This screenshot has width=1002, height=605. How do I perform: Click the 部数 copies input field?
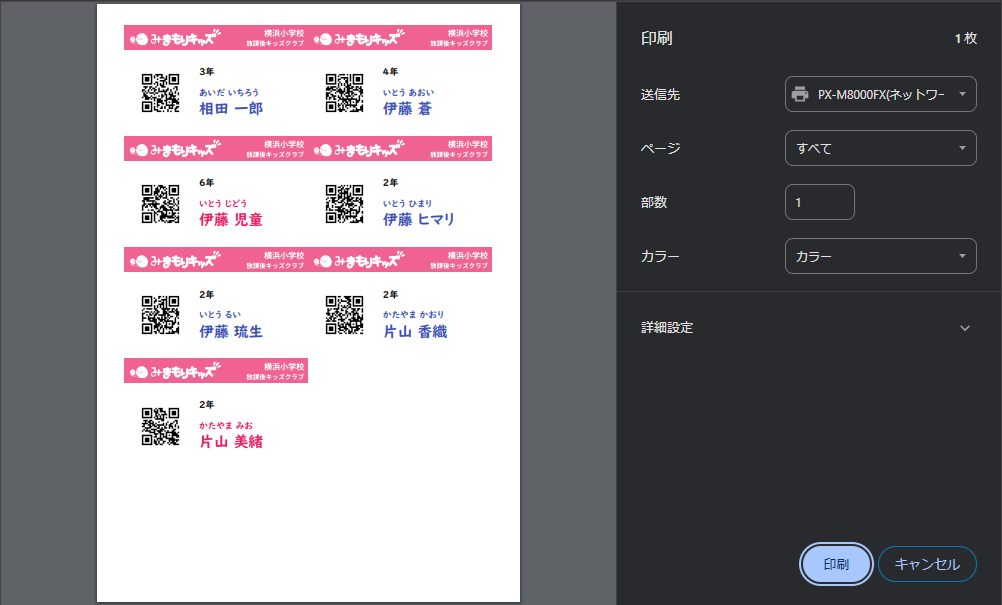click(x=819, y=202)
